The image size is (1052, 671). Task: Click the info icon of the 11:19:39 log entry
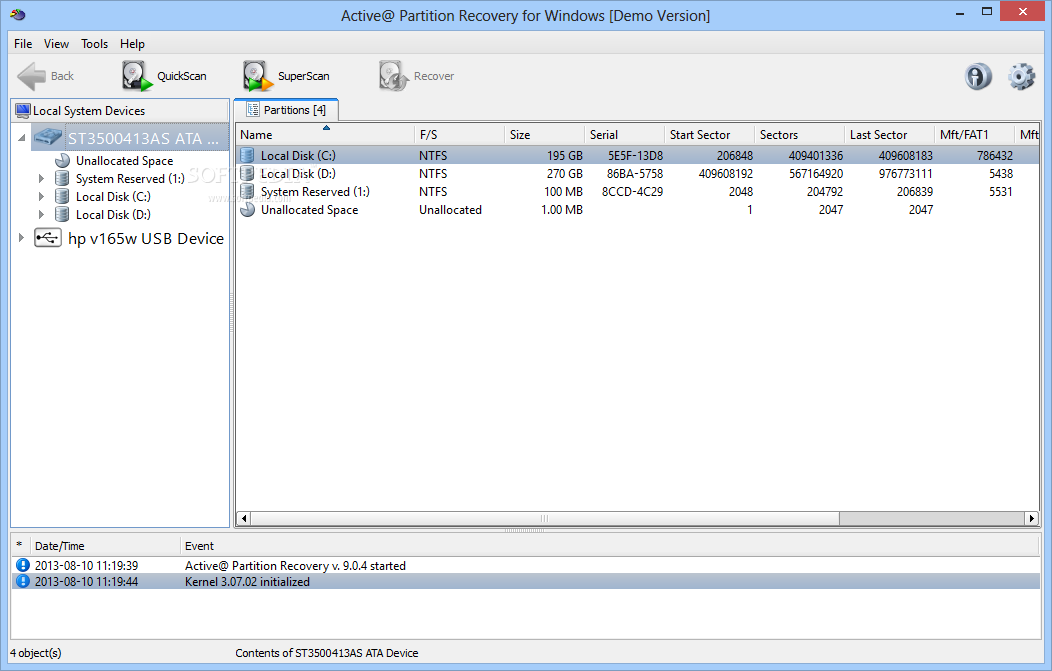[23, 566]
